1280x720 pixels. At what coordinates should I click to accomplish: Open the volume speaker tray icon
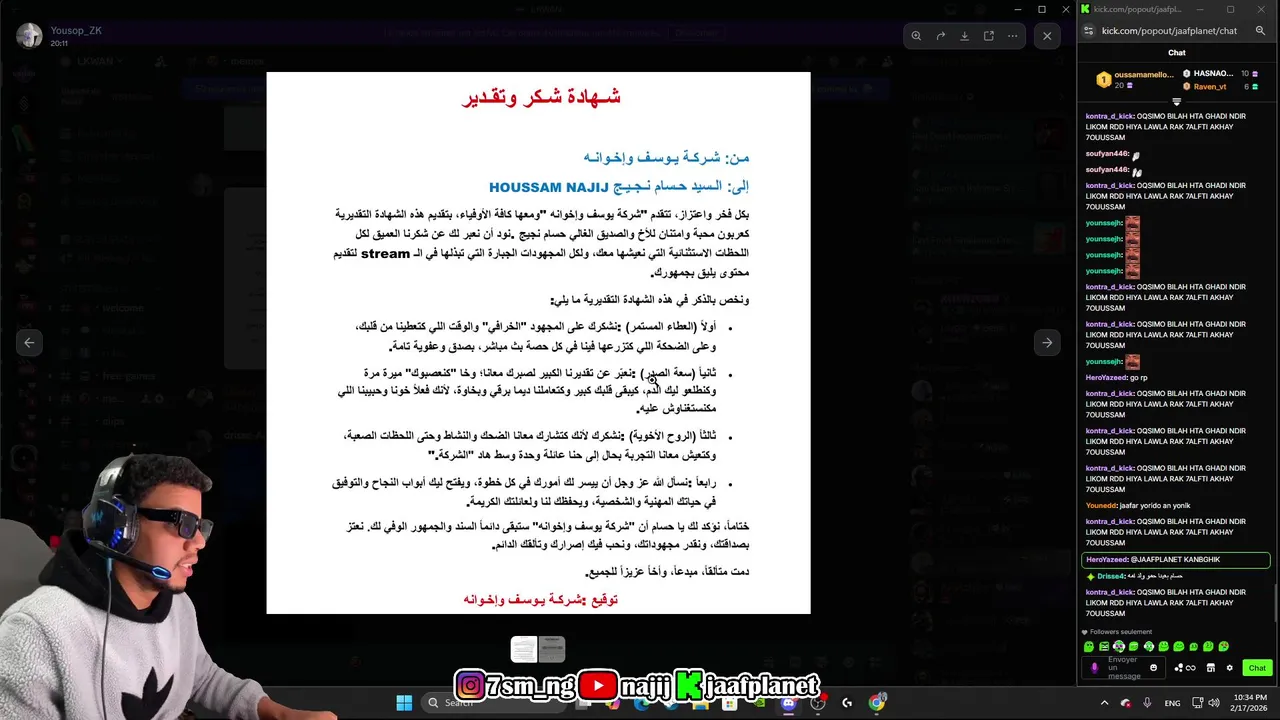pos(1214,703)
